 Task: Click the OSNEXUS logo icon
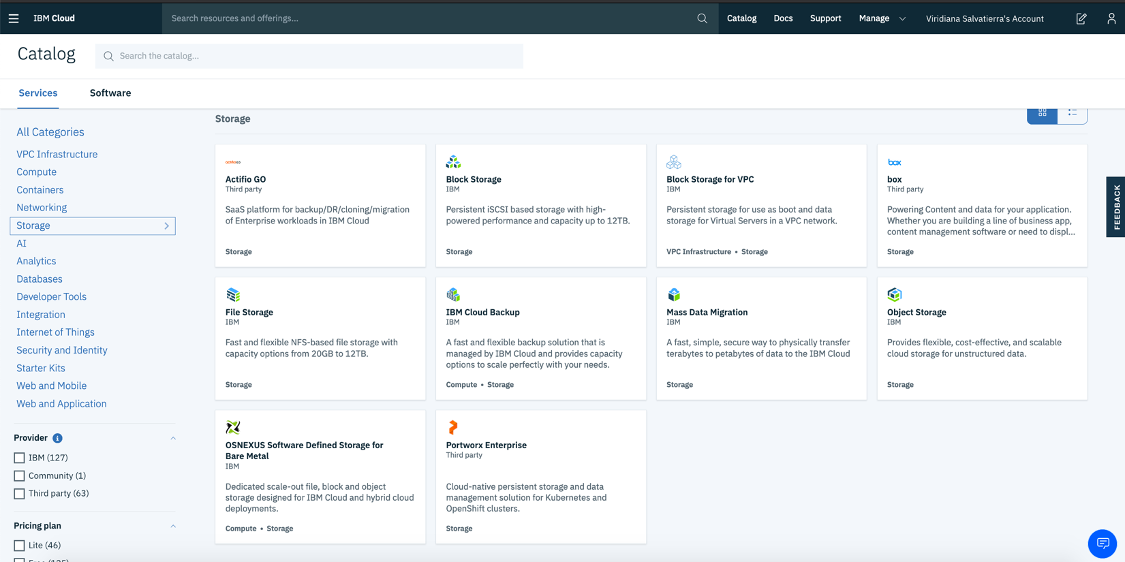pos(233,427)
